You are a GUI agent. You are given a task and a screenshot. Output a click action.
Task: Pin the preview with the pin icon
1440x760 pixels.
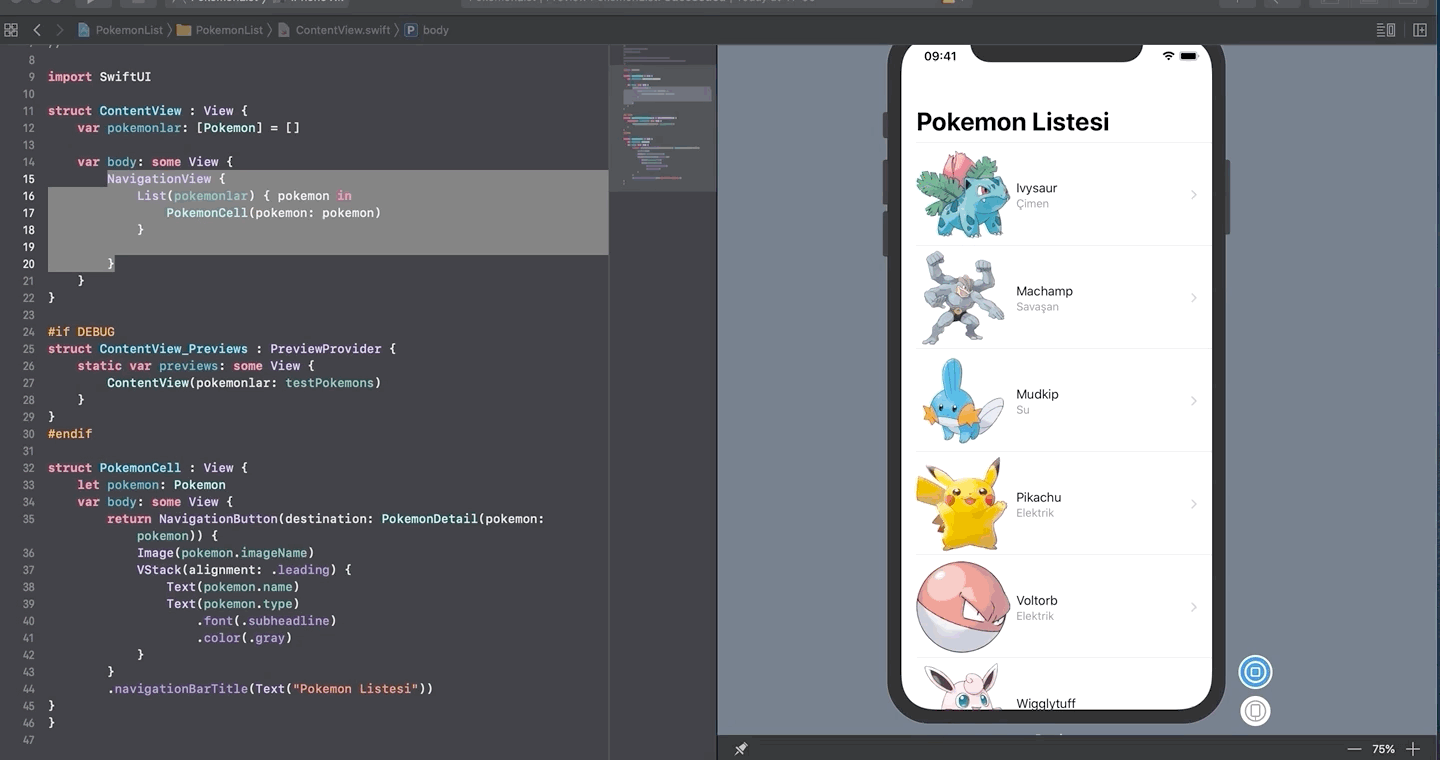coord(741,749)
